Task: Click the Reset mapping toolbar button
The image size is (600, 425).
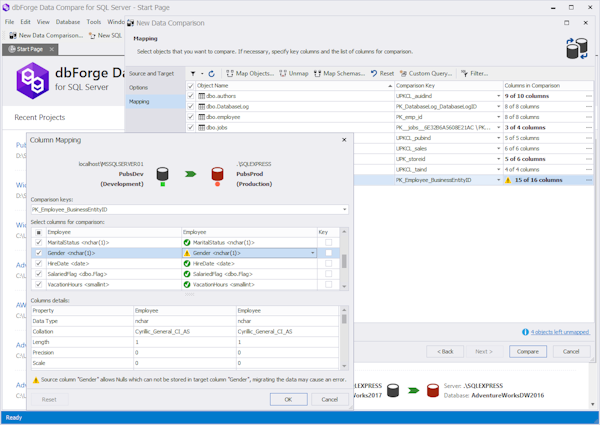Action: [382, 73]
